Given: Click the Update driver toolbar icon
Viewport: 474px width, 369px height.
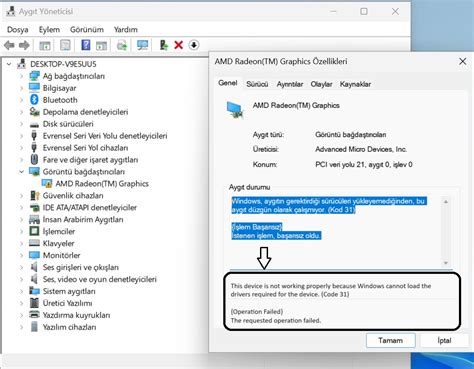Looking at the screenshot, I should (163, 45).
